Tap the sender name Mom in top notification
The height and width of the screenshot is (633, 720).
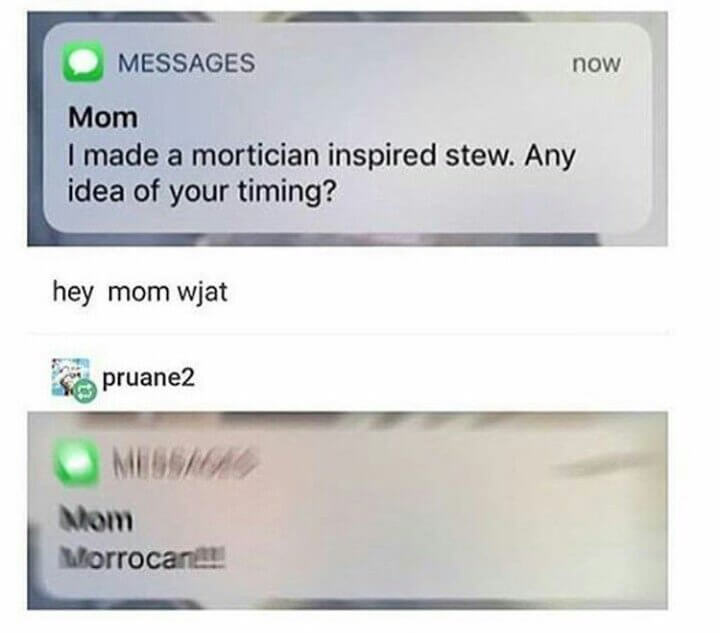103,118
